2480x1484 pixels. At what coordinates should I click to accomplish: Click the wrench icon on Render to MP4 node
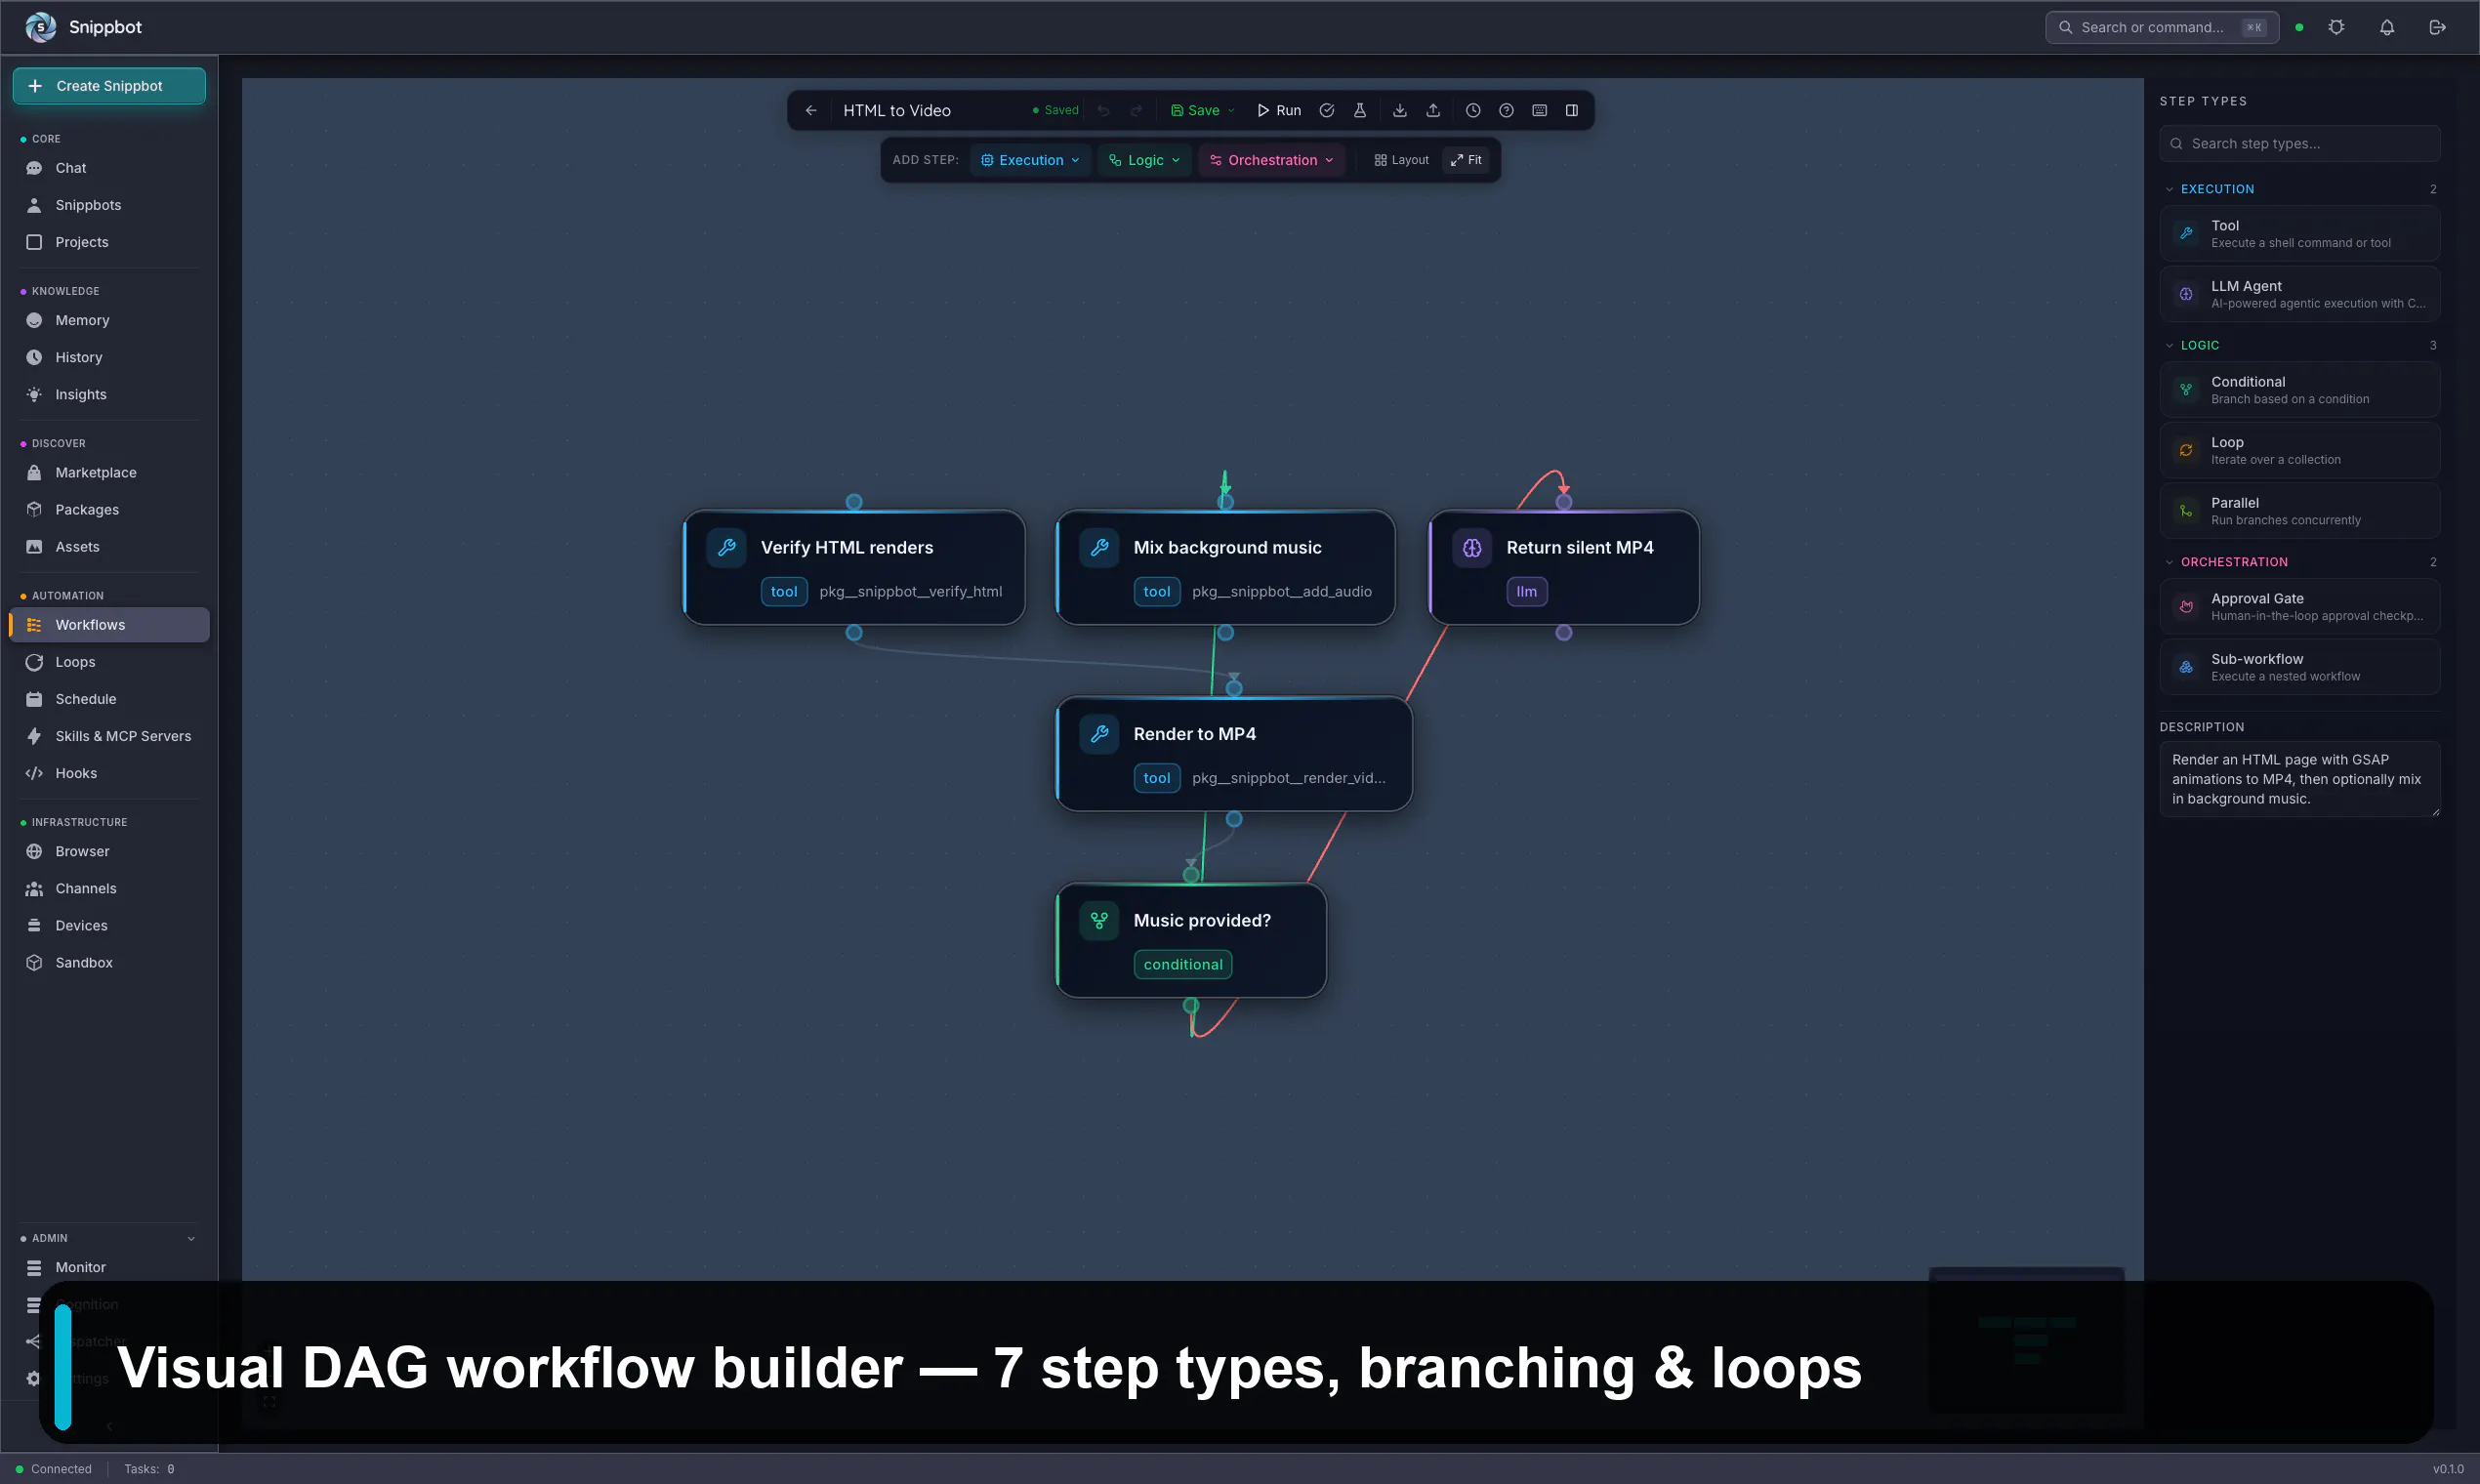(x=1100, y=734)
